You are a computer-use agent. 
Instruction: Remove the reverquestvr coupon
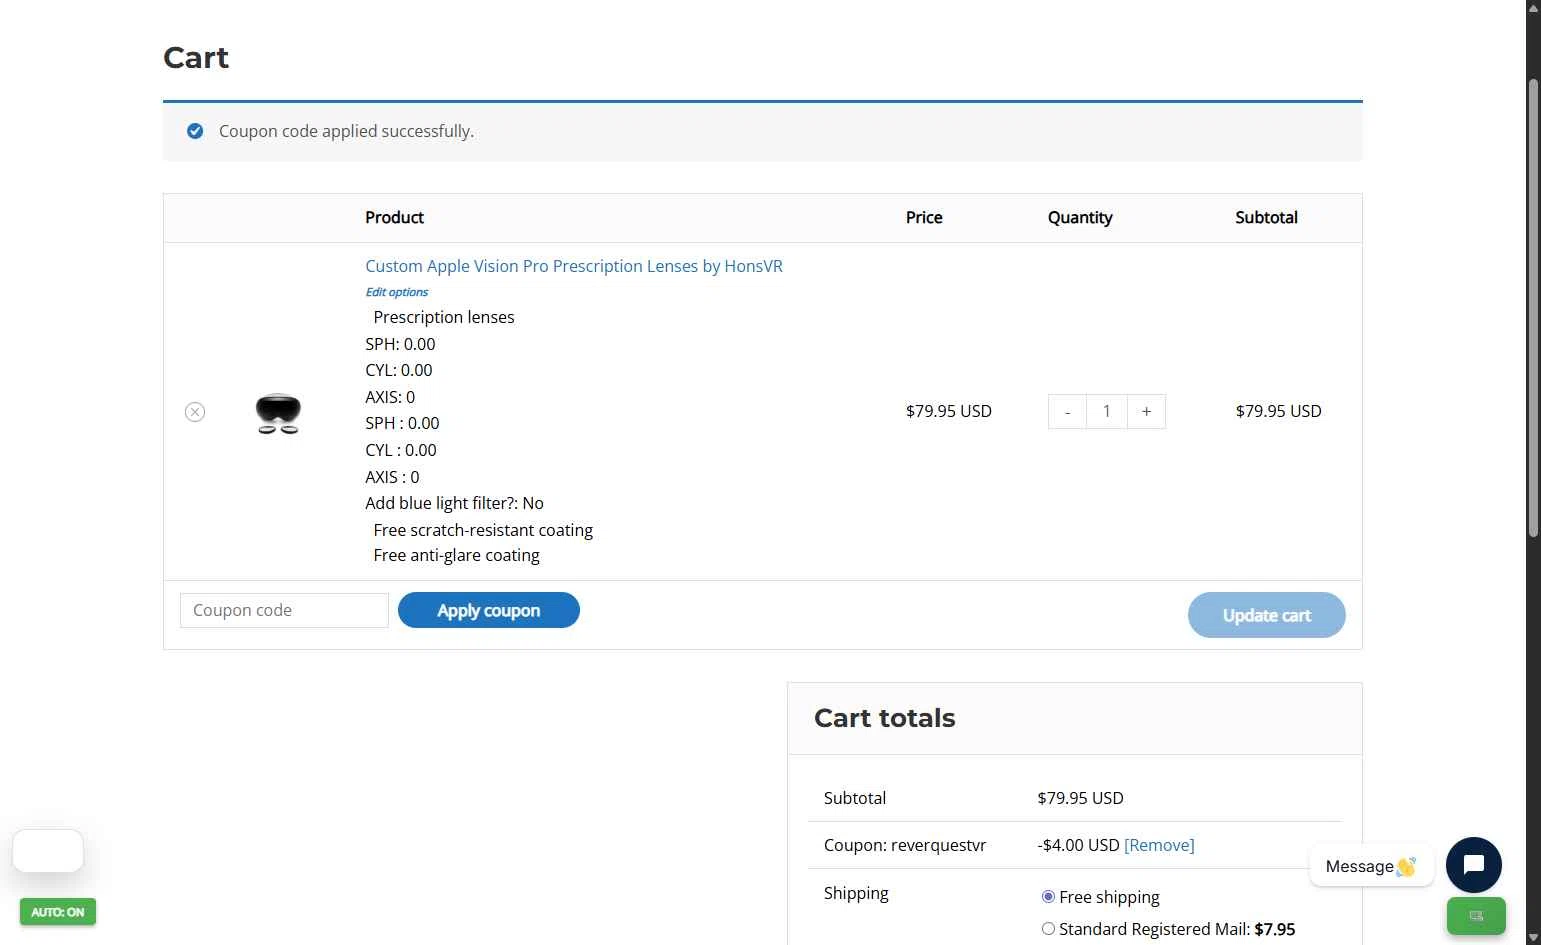tap(1159, 845)
